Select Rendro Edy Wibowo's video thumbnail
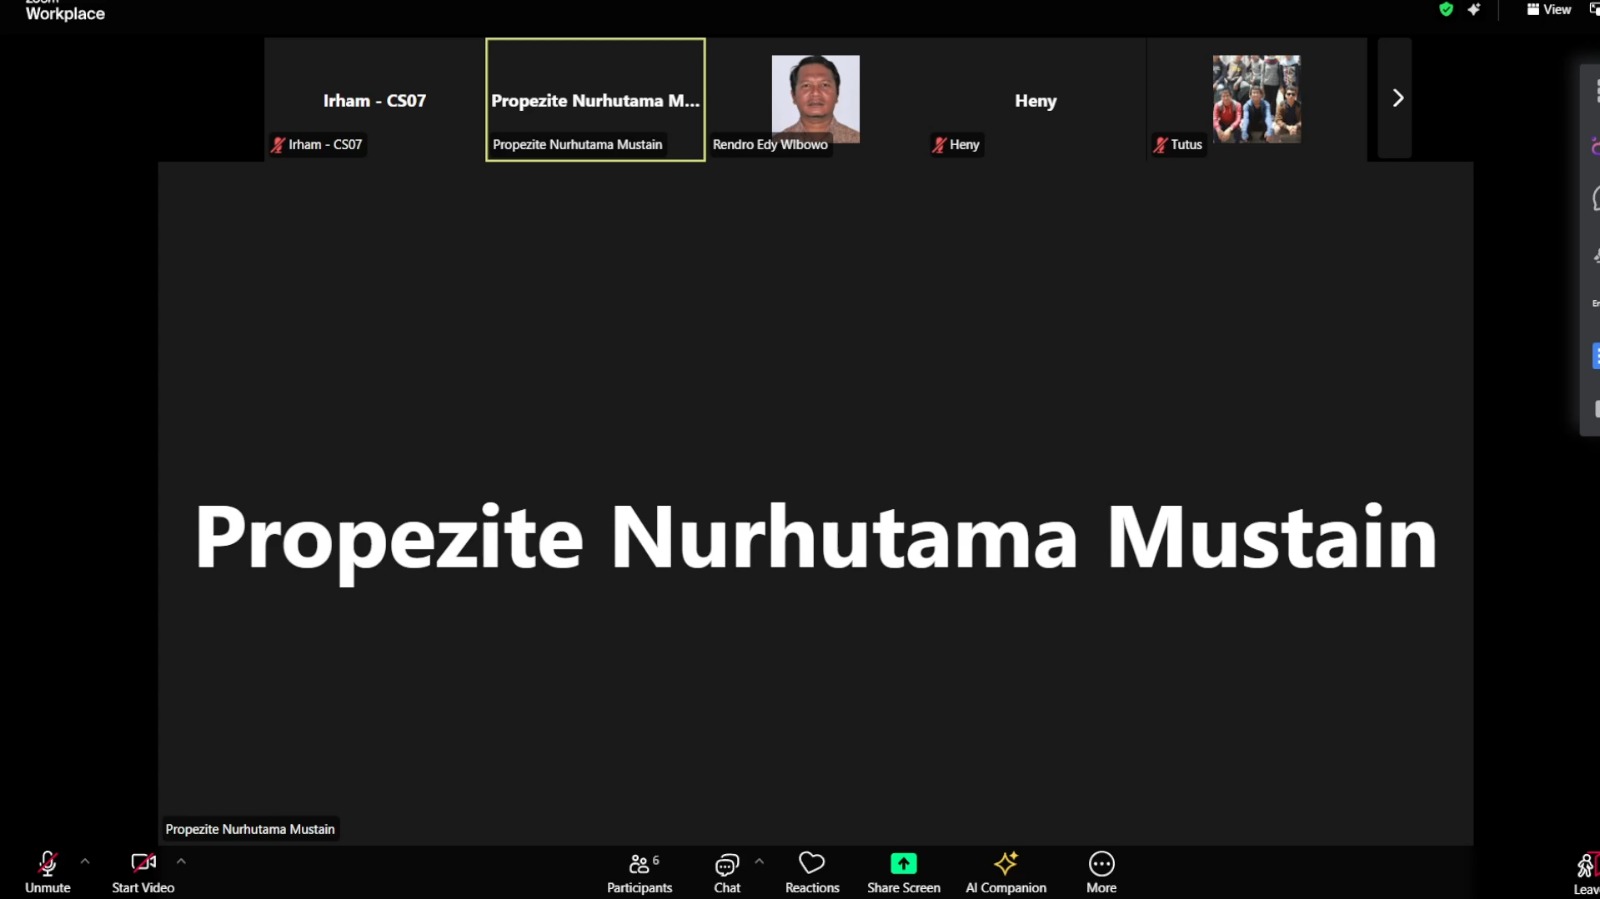Image resolution: width=1600 pixels, height=899 pixels. coord(815,99)
